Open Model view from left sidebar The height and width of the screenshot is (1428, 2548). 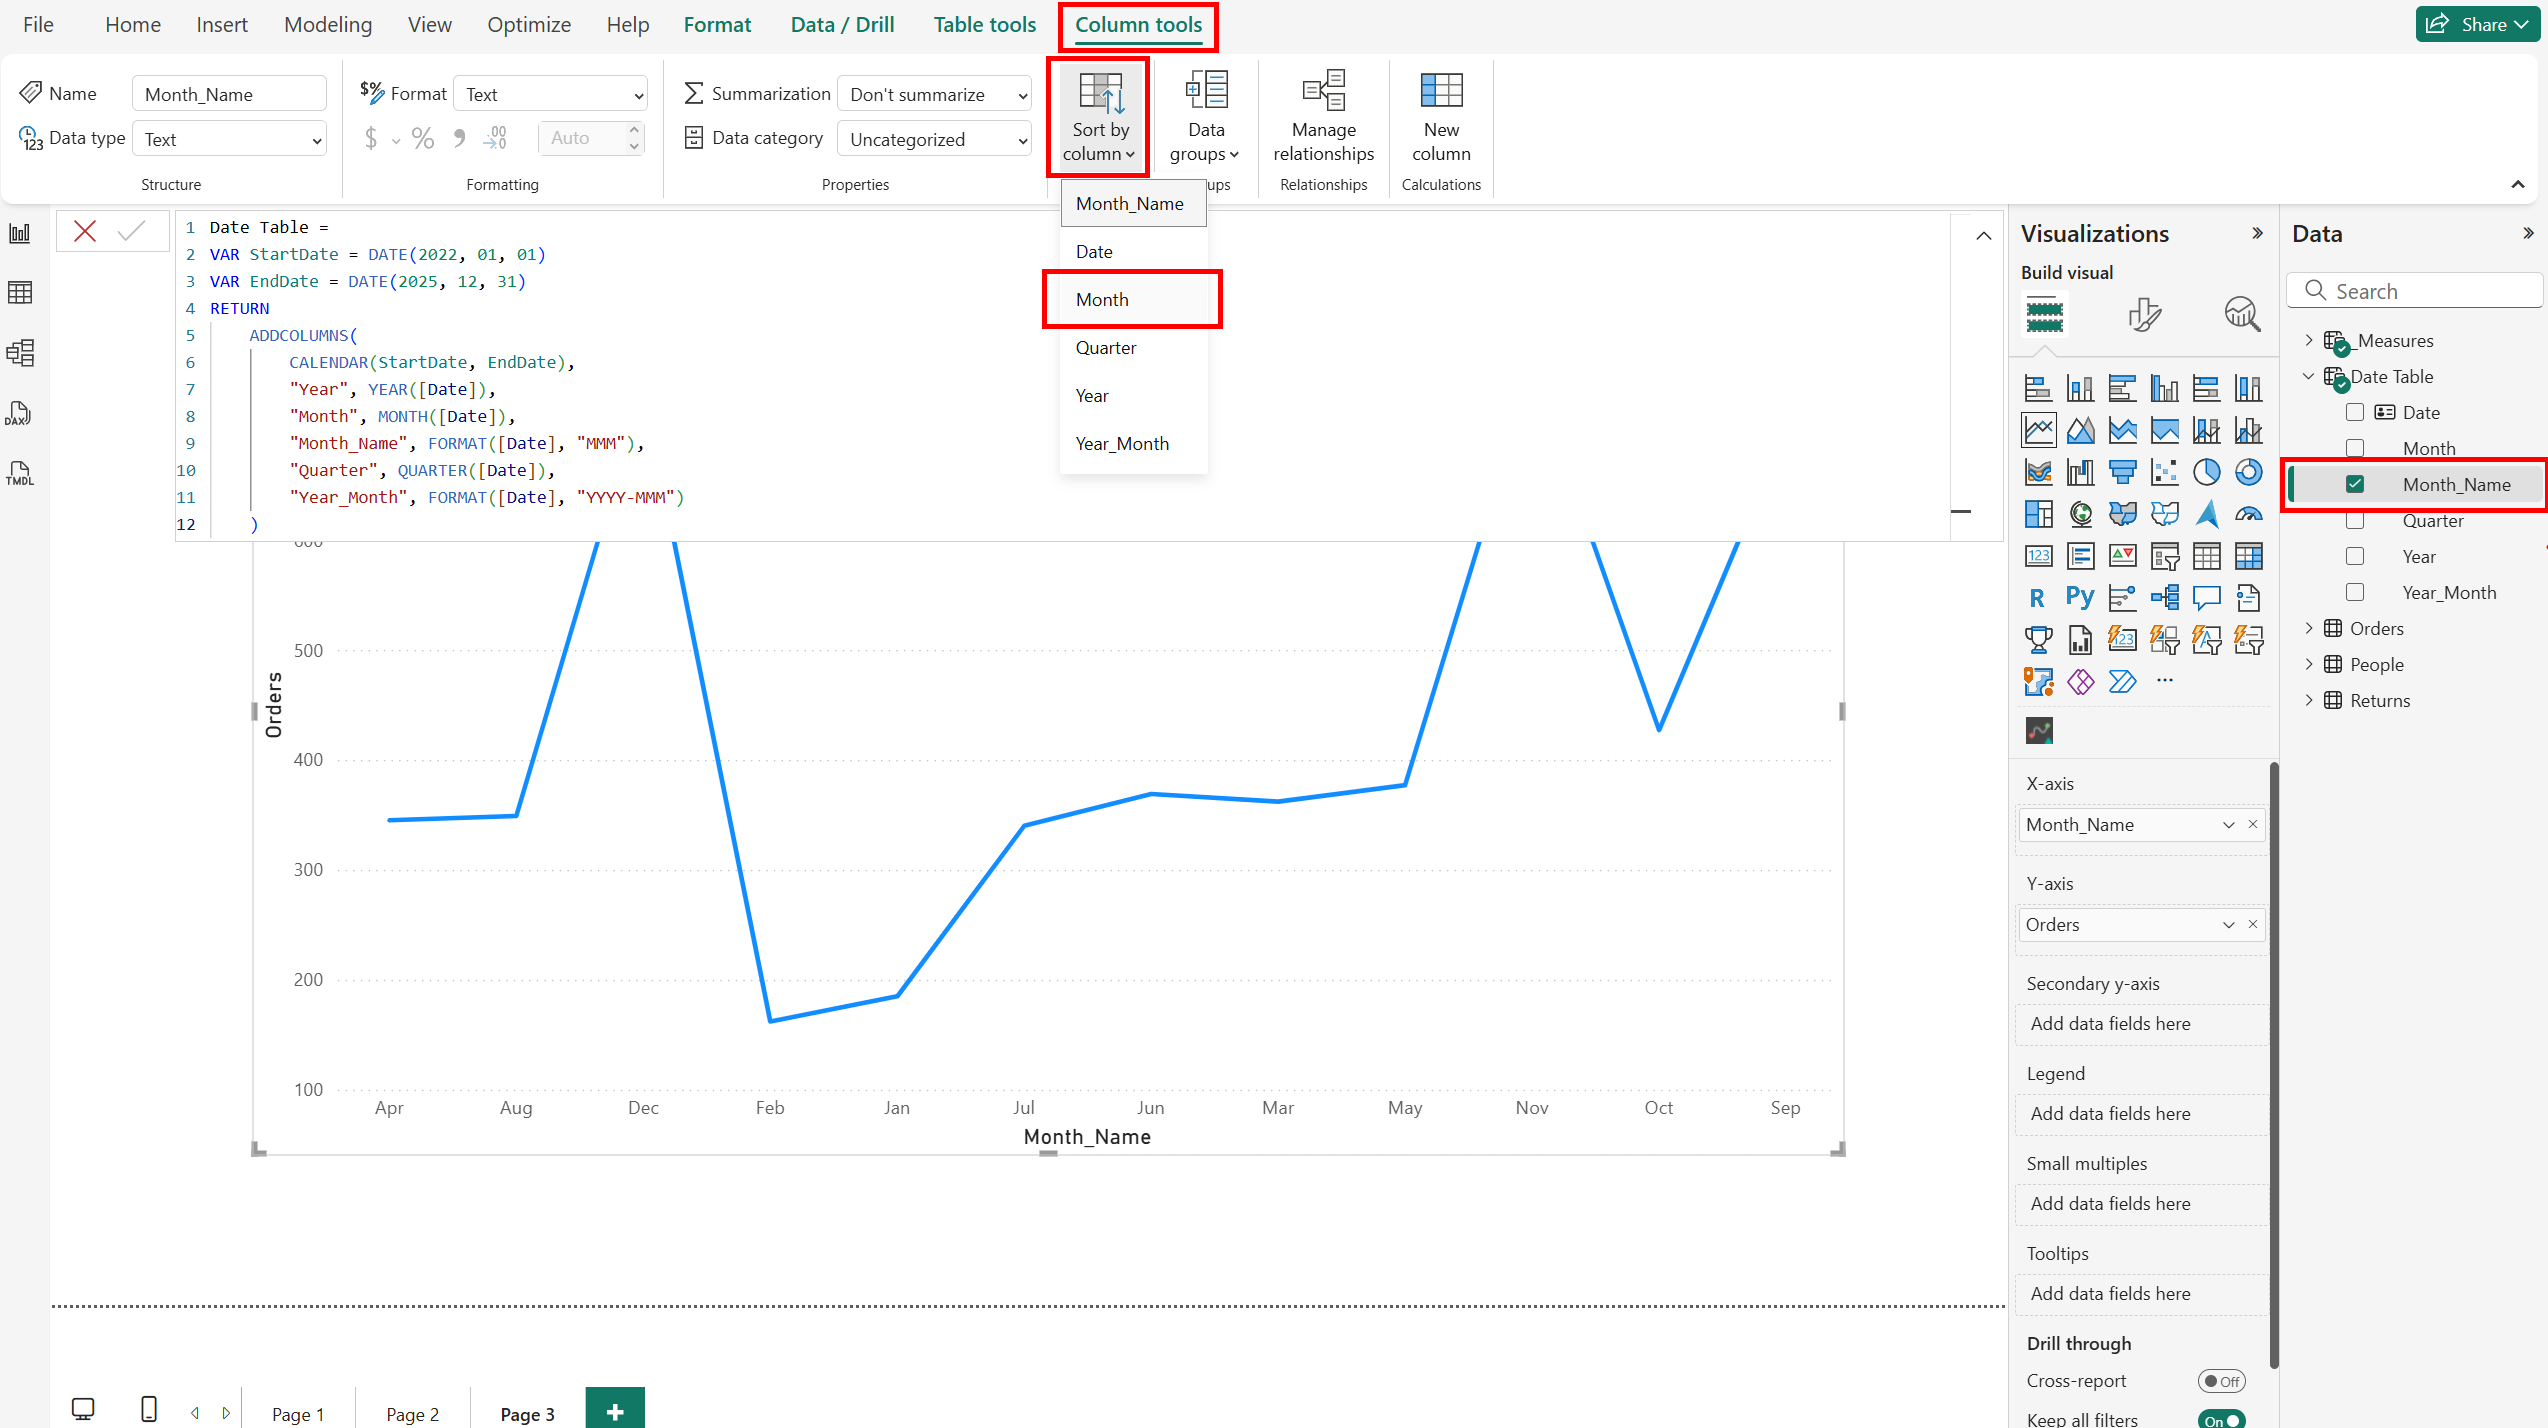point(20,353)
